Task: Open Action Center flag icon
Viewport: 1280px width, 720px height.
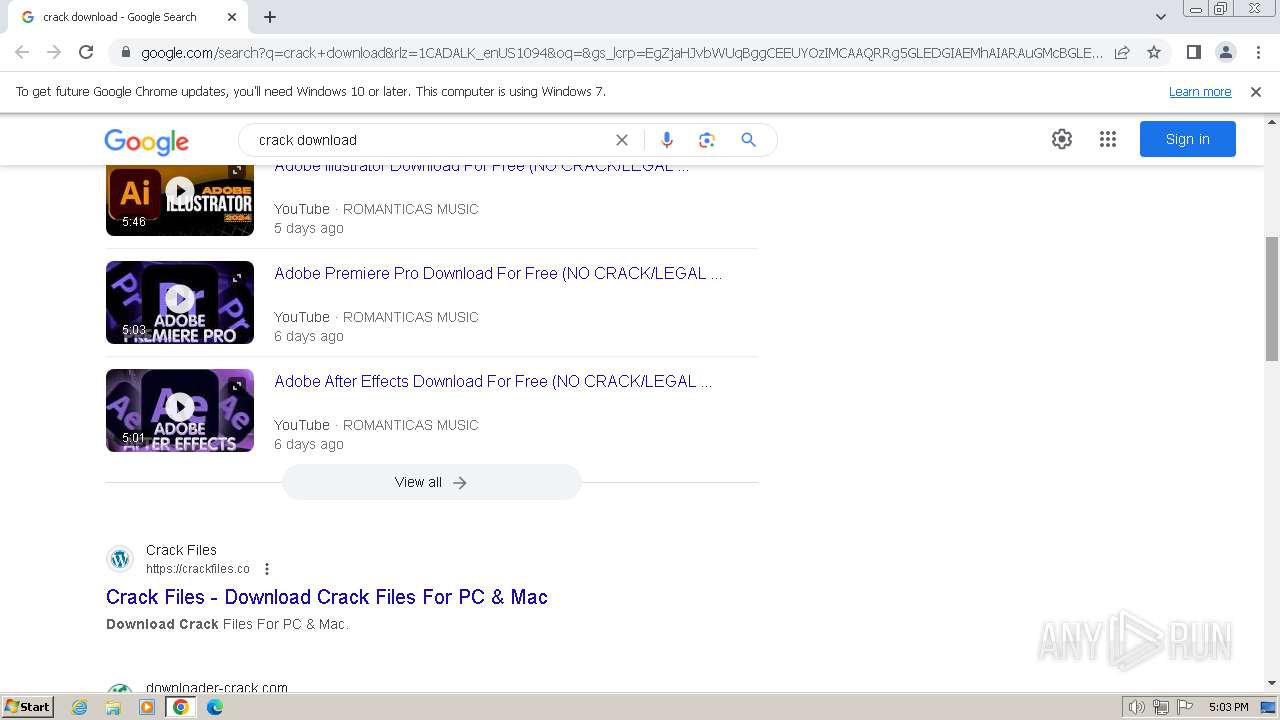Action: (1185, 707)
